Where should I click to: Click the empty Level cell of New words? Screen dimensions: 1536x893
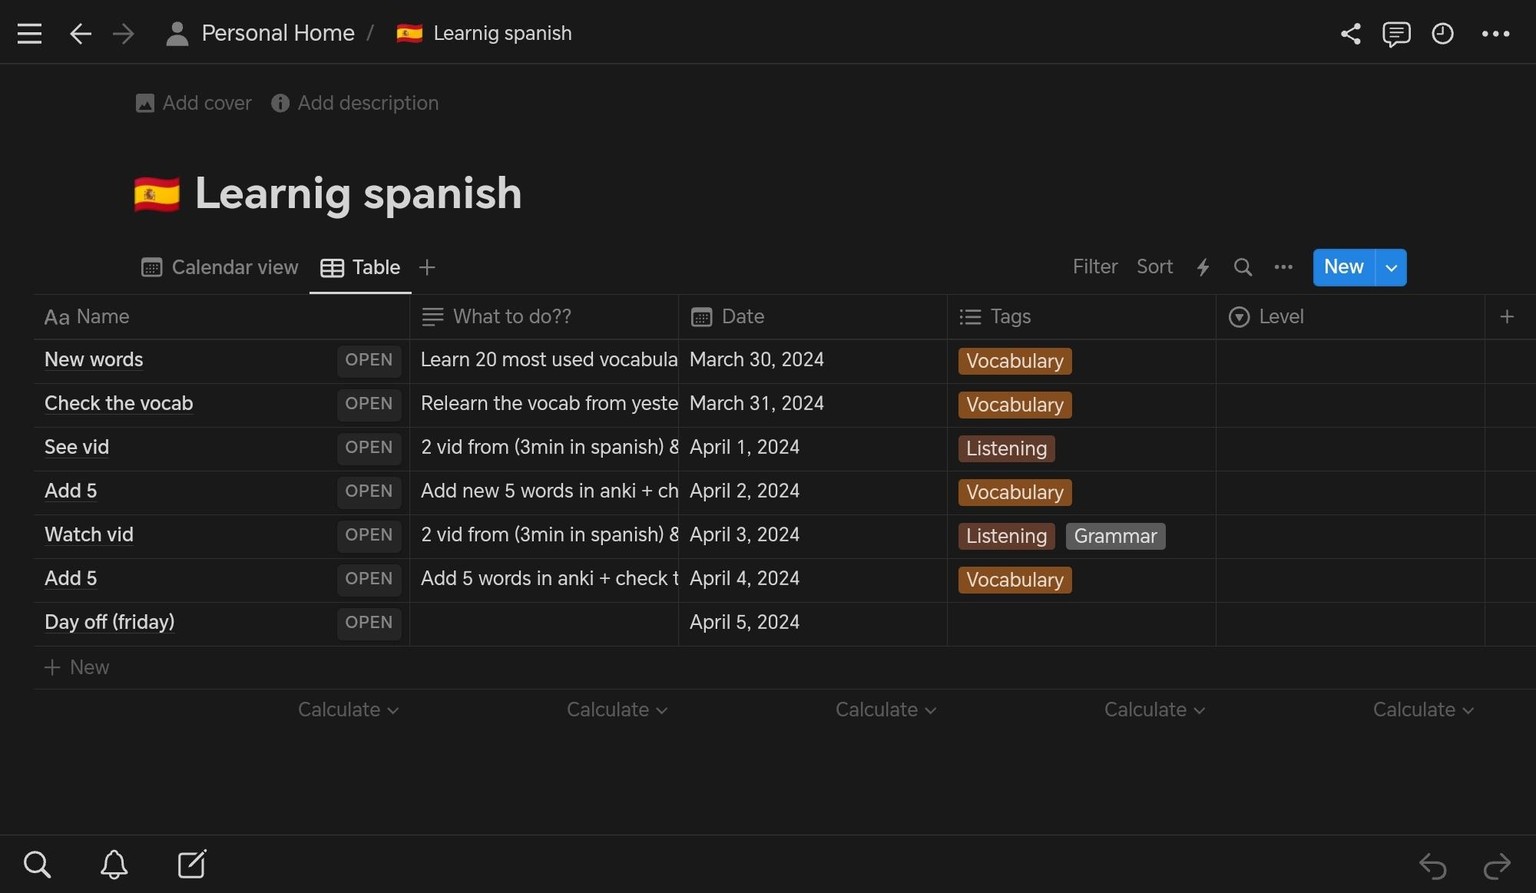pyautogui.click(x=1350, y=360)
